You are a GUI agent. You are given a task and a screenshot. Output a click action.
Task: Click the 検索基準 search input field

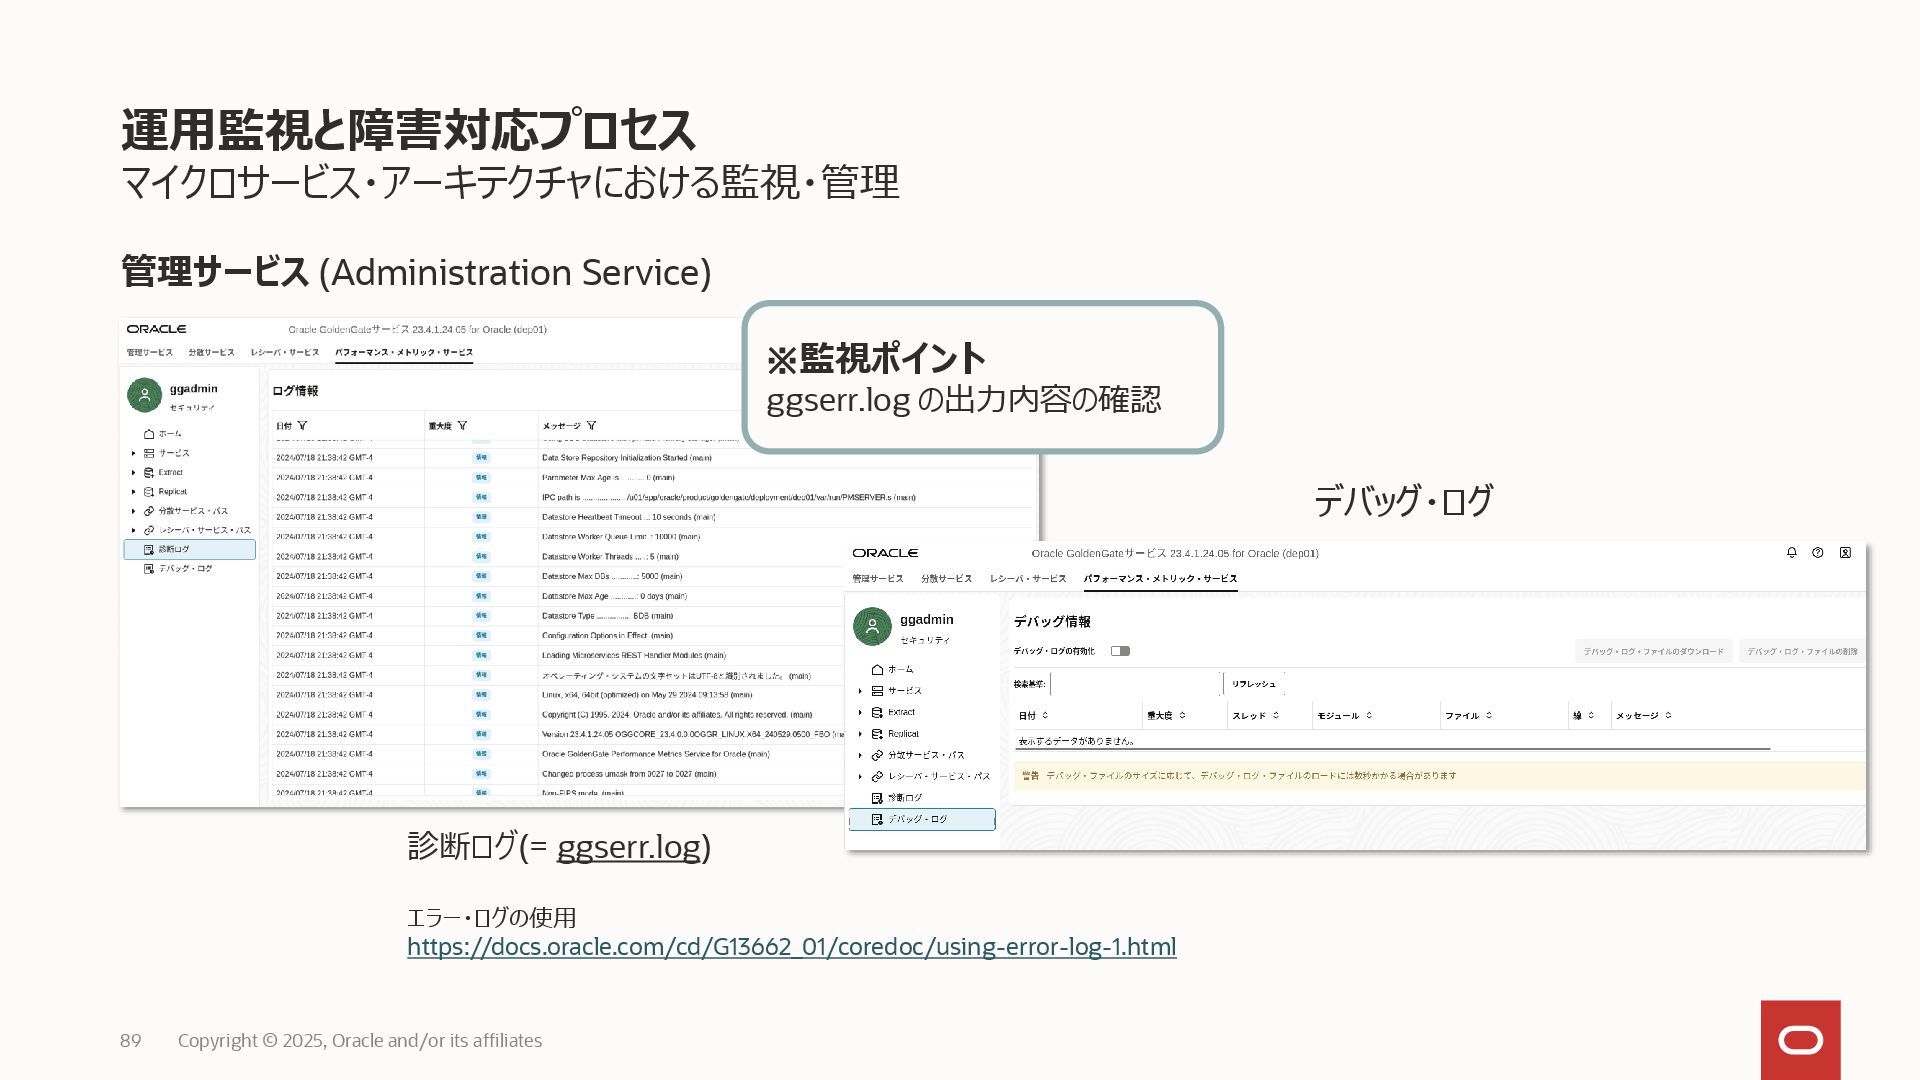(x=1135, y=684)
